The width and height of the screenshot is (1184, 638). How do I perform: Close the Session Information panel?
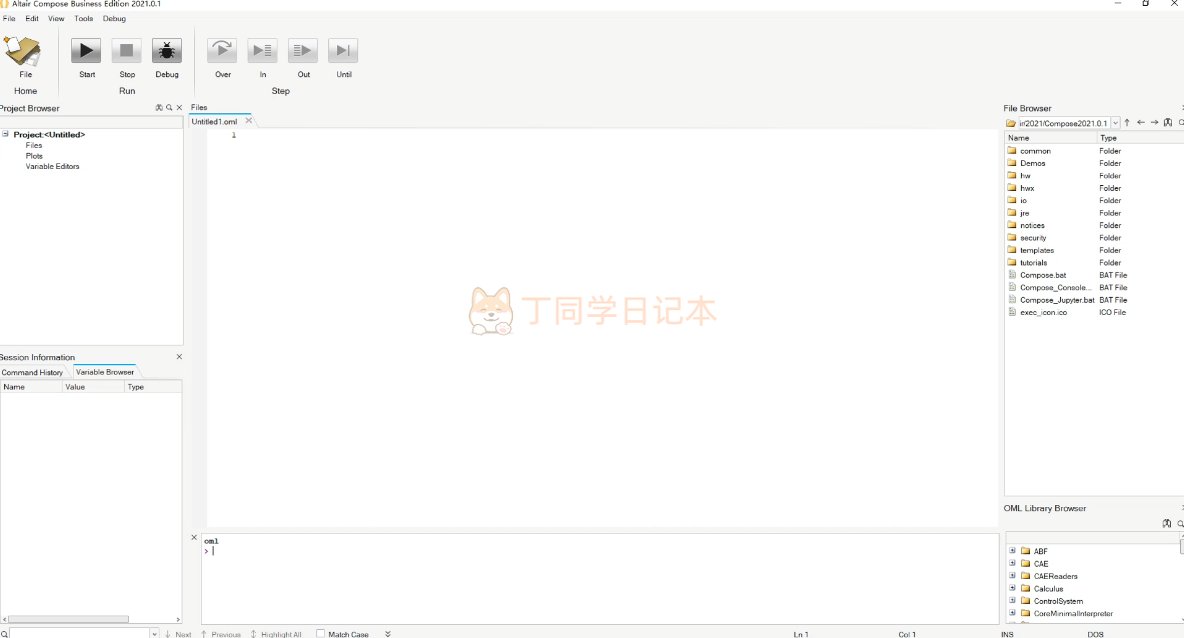point(179,356)
